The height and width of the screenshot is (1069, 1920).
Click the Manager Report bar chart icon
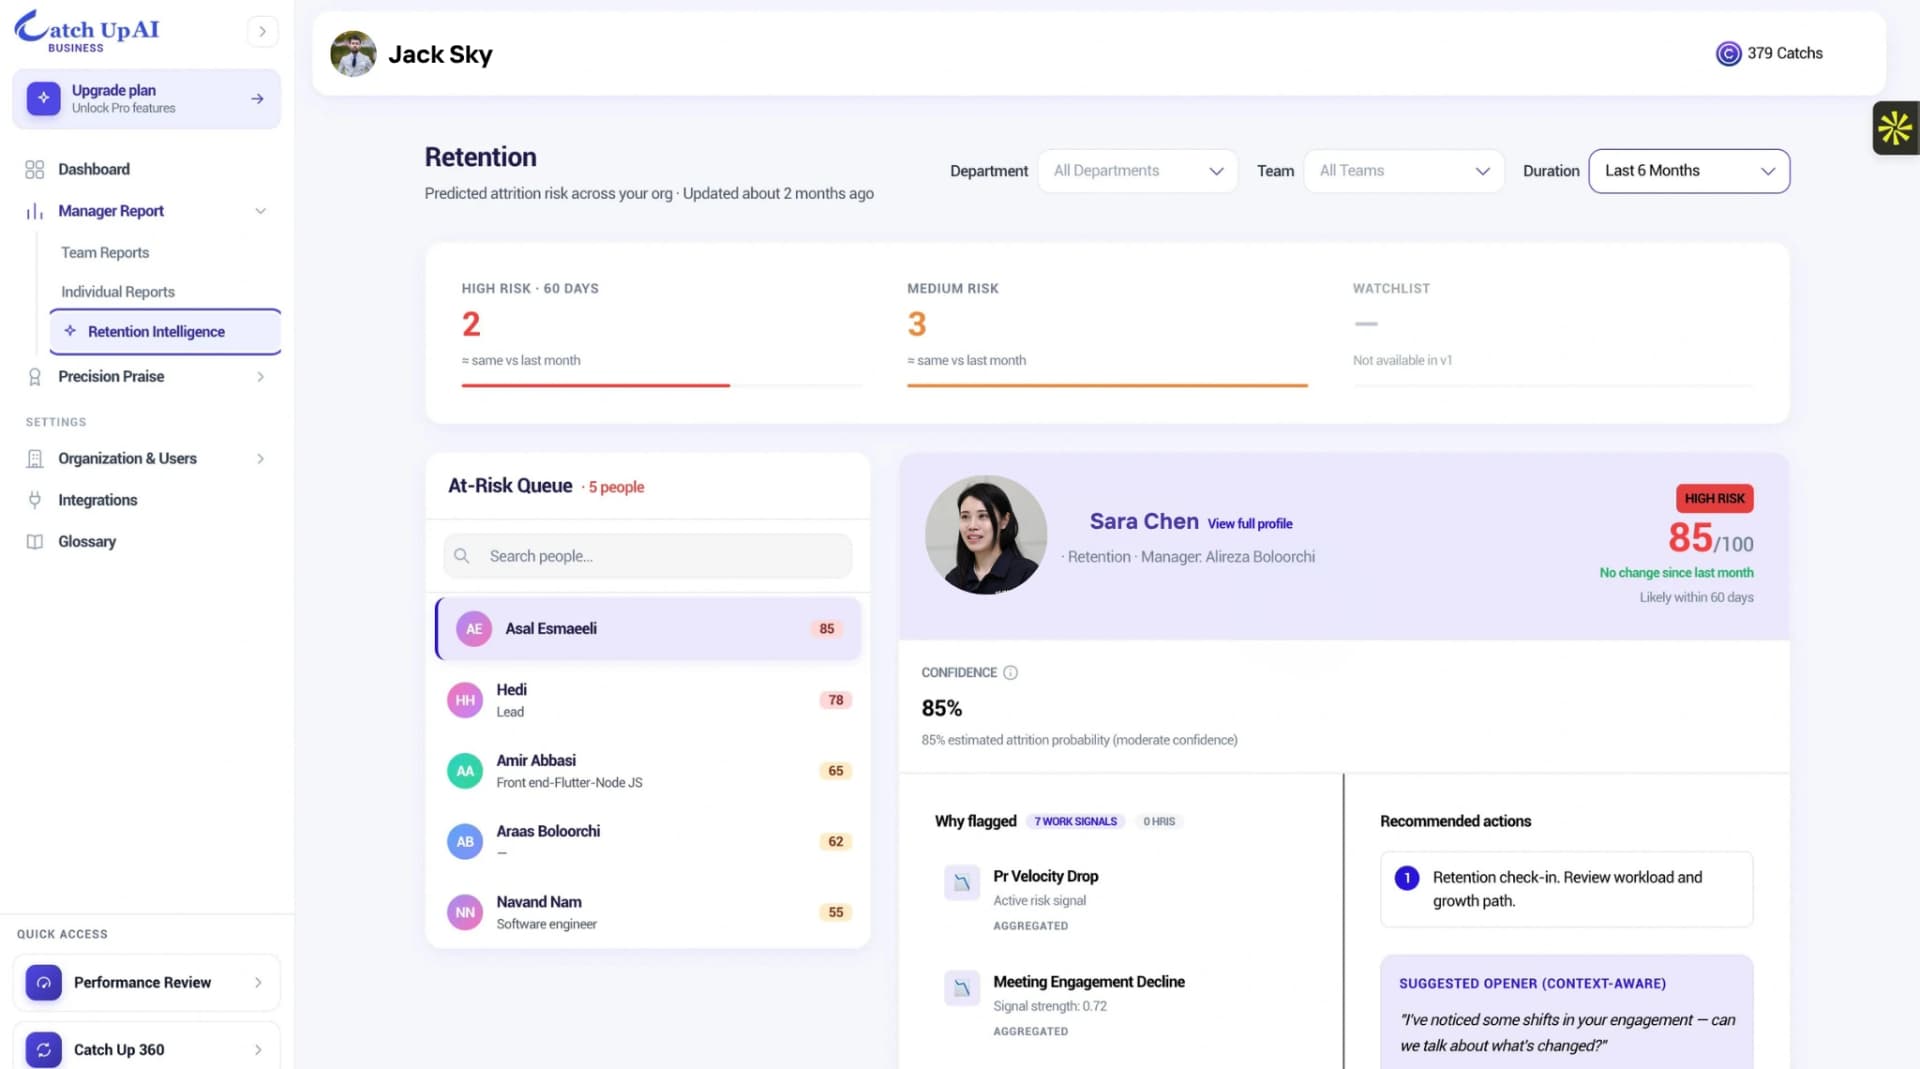point(35,211)
